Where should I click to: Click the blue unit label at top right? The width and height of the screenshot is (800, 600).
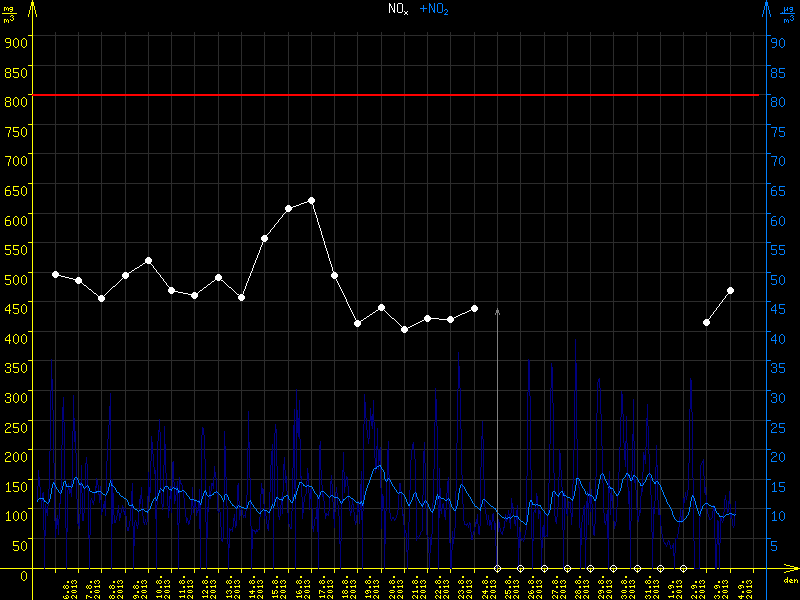coord(789,14)
